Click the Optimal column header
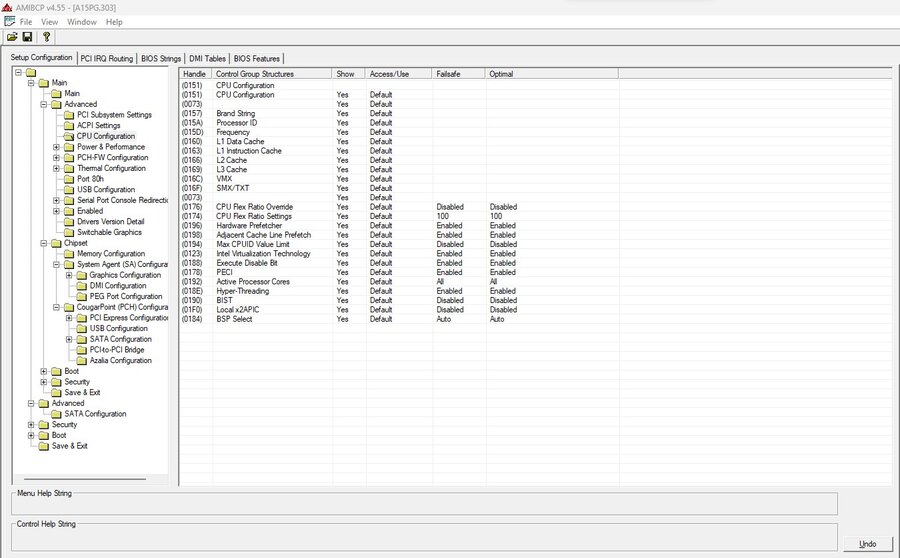900x558 pixels. pyautogui.click(x=552, y=73)
